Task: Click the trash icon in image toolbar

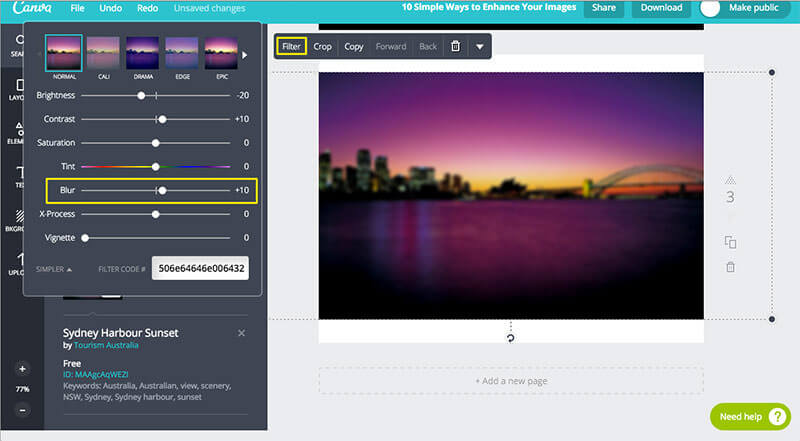Action: coord(455,47)
